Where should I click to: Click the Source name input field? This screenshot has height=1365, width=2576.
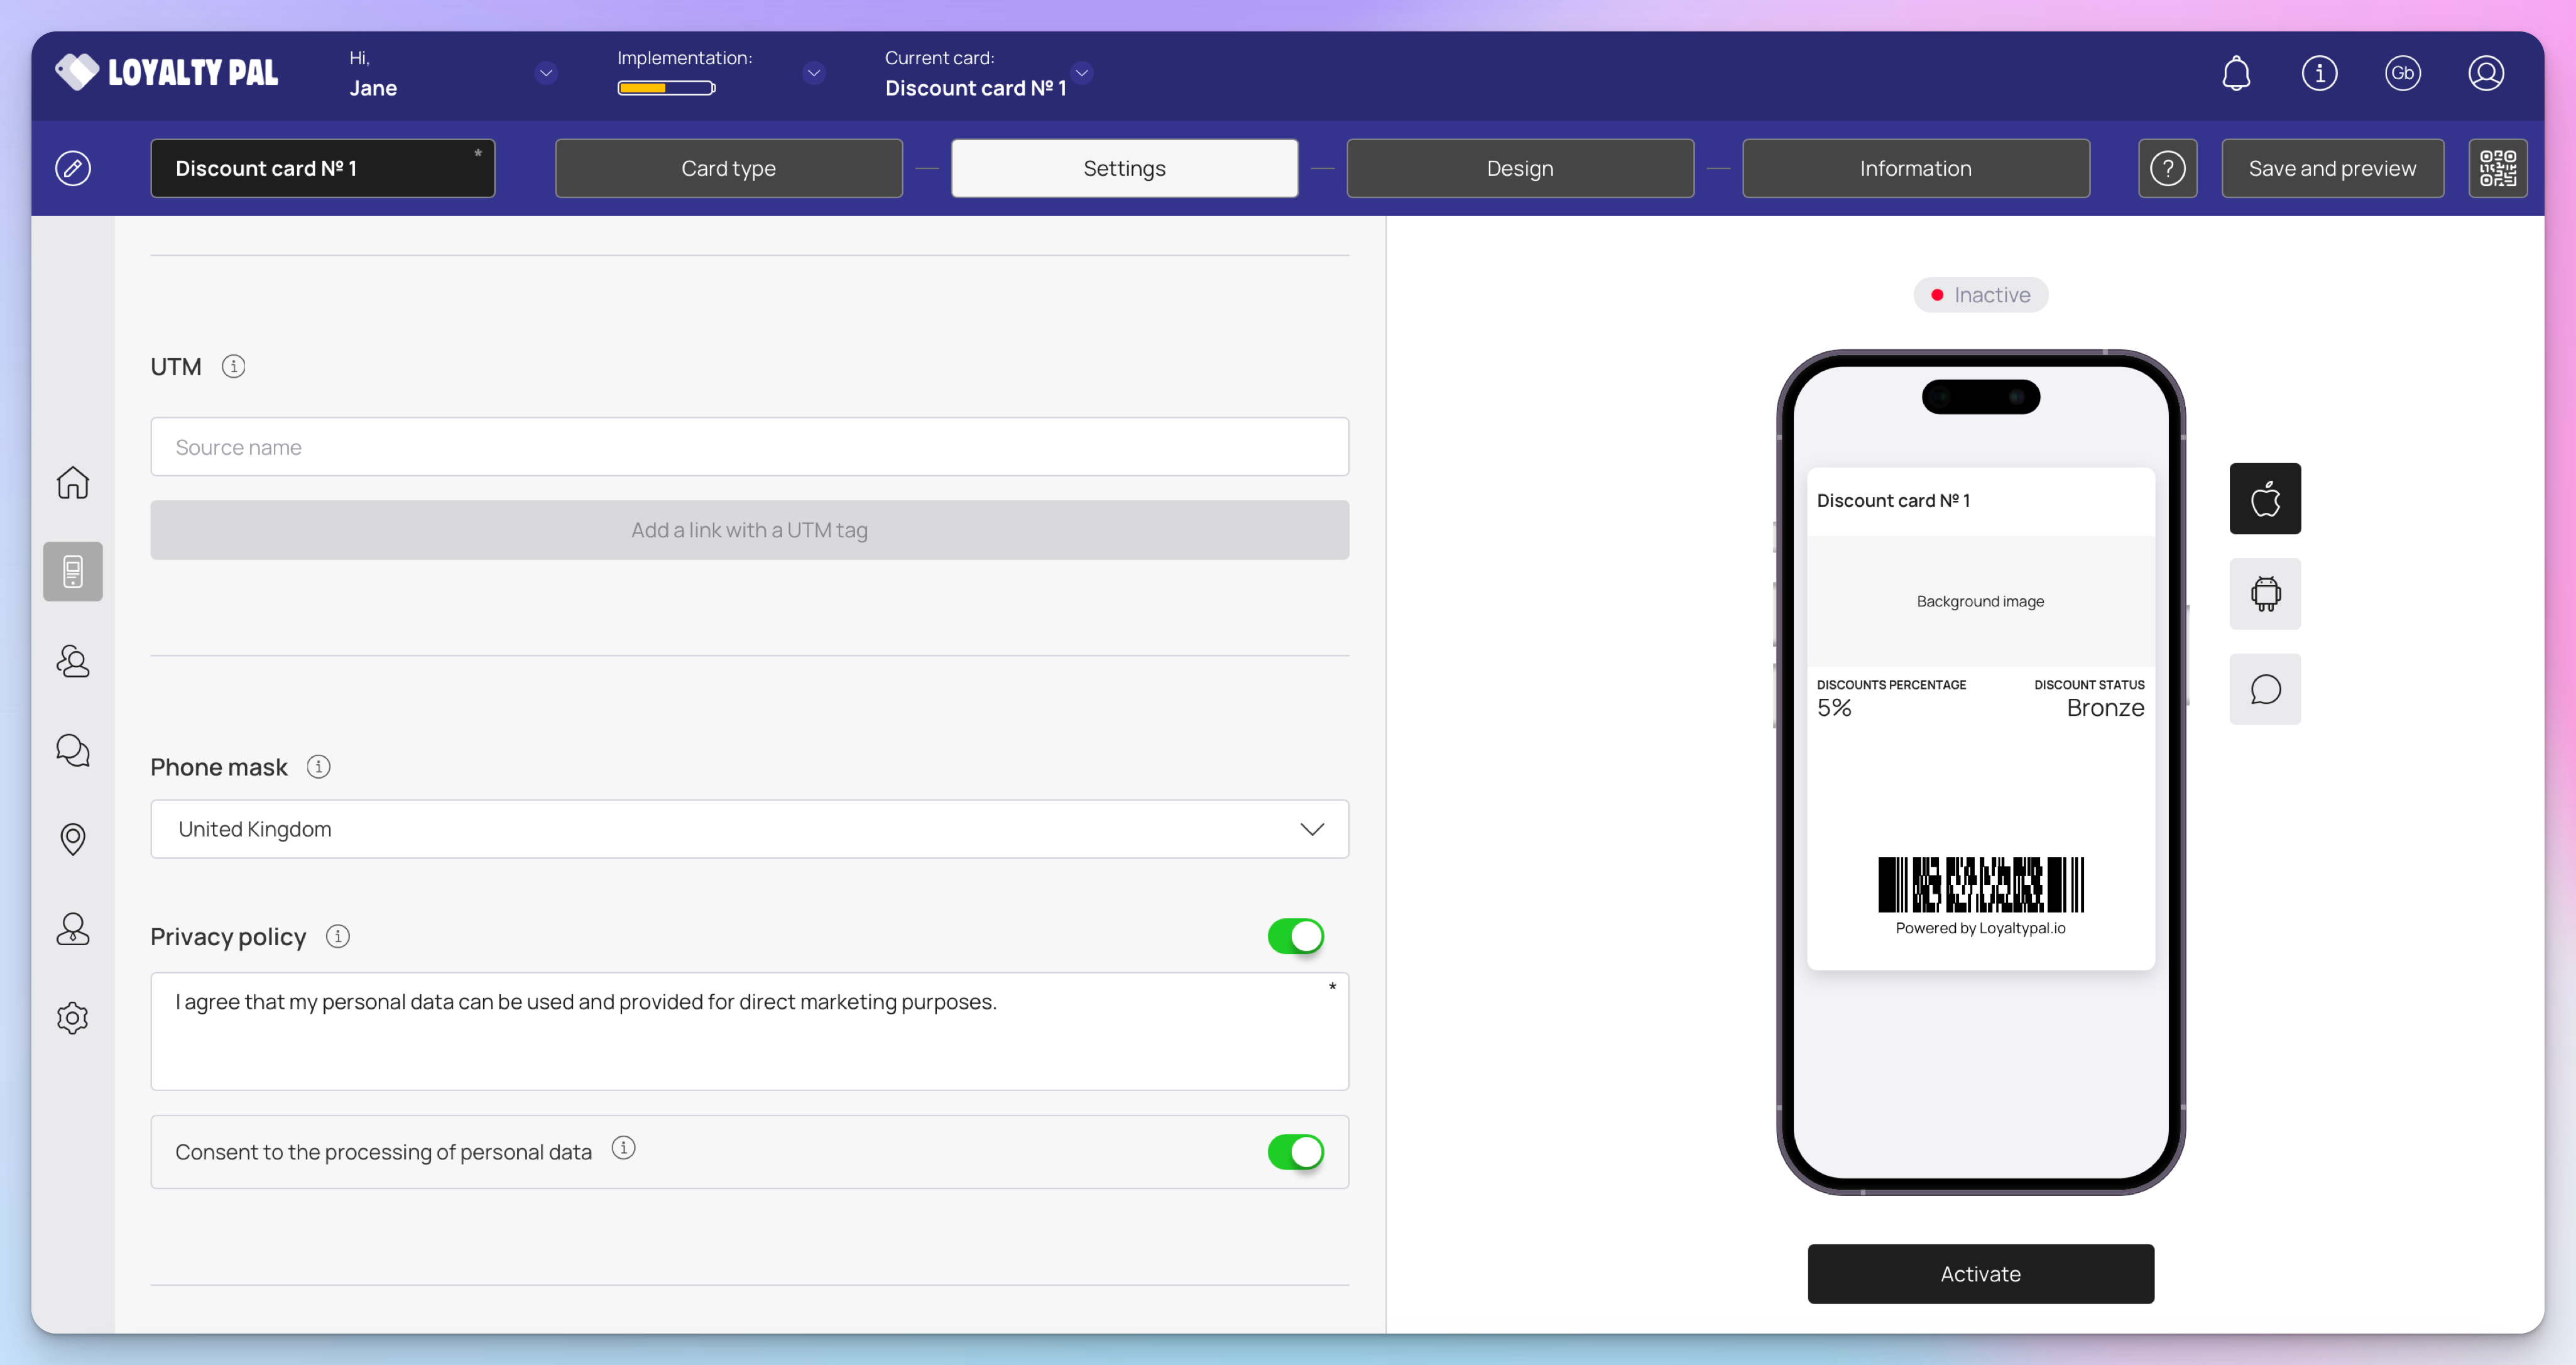(x=749, y=447)
